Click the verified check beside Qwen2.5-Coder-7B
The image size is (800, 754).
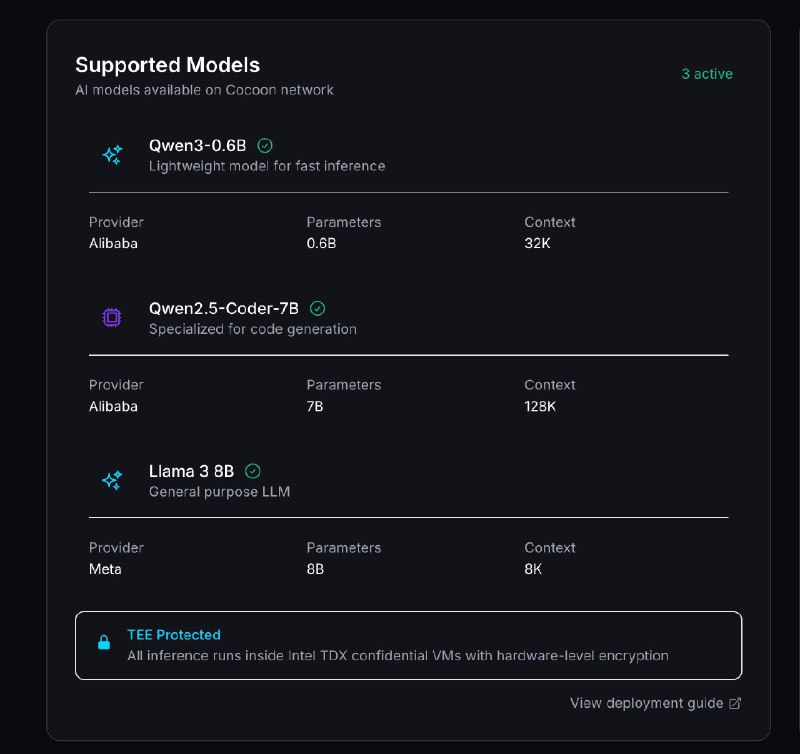(x=318, y=308)
